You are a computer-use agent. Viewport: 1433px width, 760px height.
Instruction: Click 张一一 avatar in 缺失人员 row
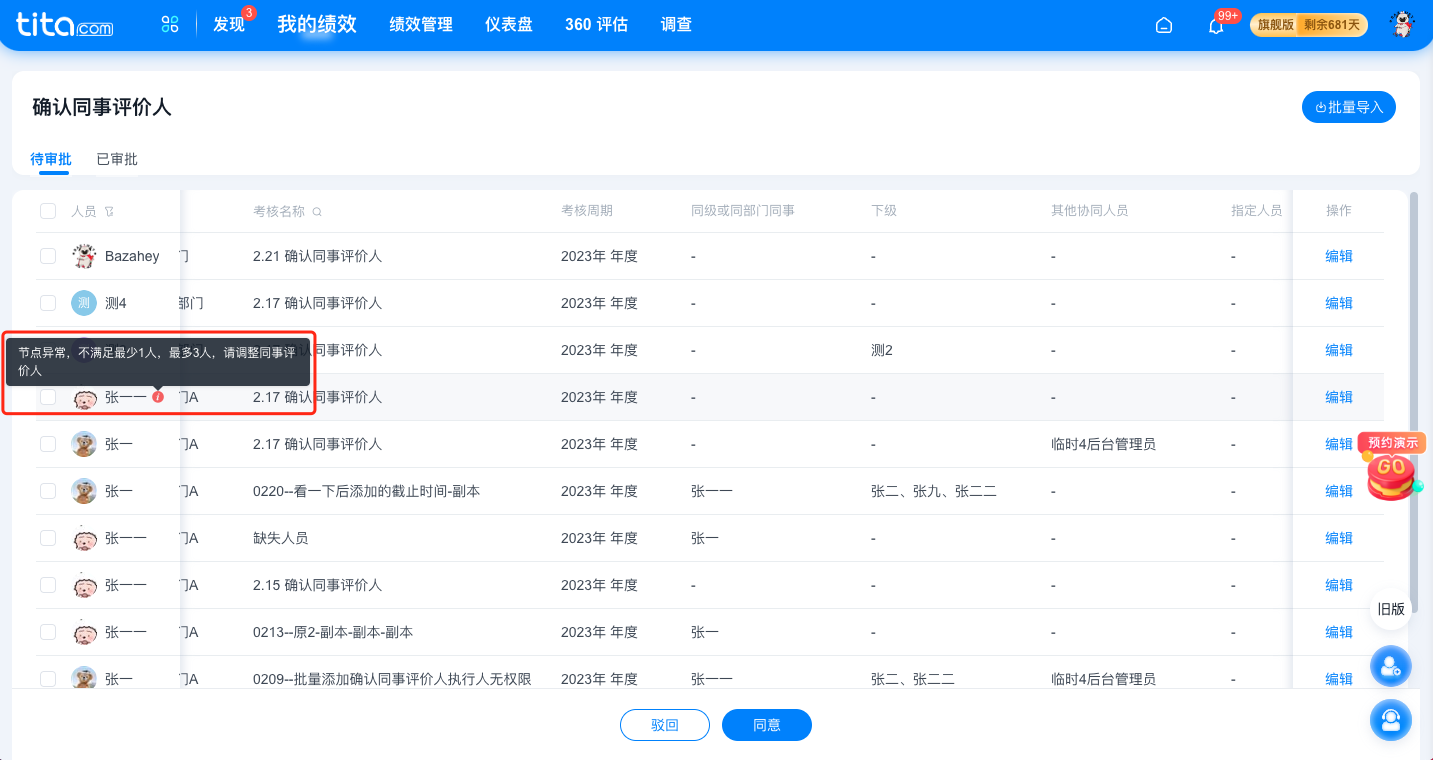(x=84, y=538)
